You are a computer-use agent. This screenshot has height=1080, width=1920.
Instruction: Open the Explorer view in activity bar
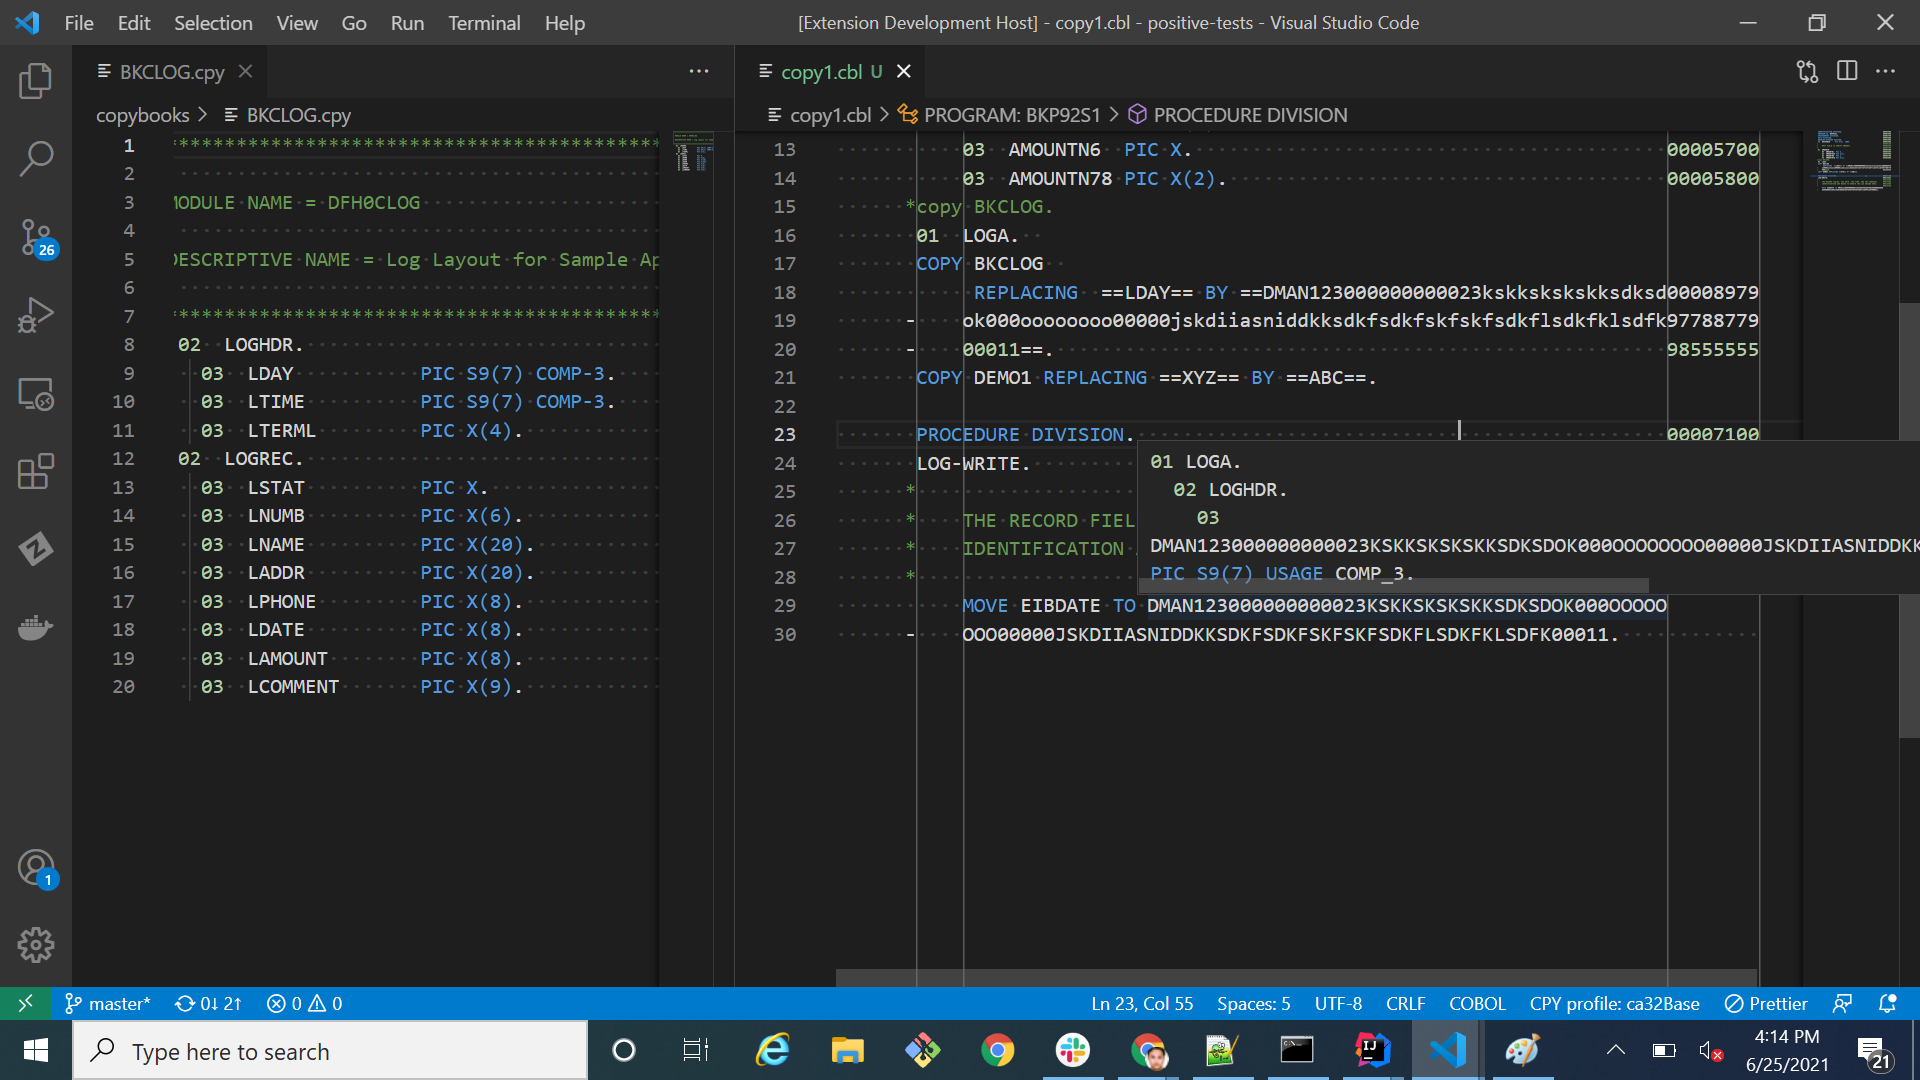pos(36,80)
